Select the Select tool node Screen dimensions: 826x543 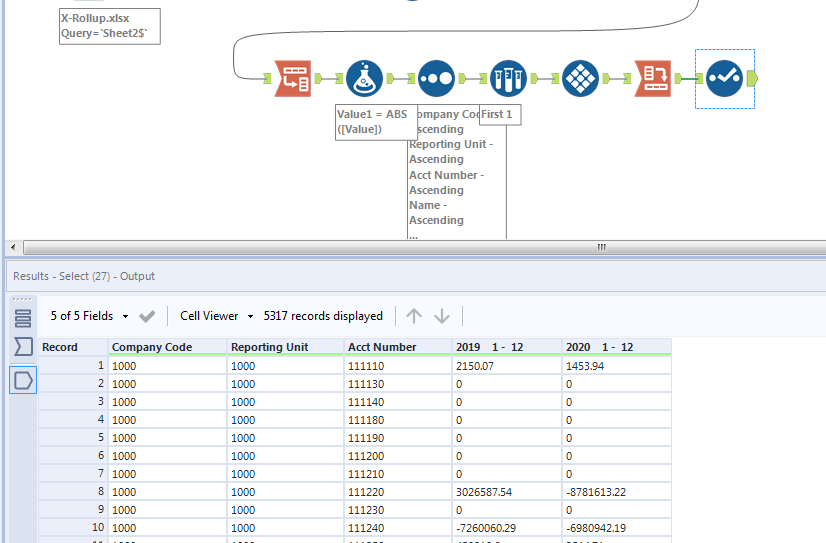724,78
